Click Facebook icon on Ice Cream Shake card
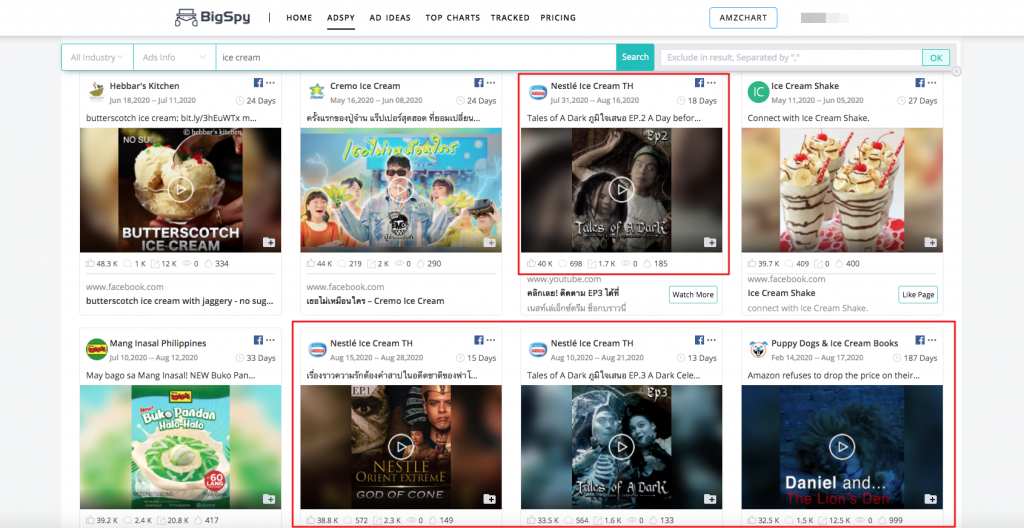The image size is (1024, 528). pyautogui.click(x=920, y=83)
